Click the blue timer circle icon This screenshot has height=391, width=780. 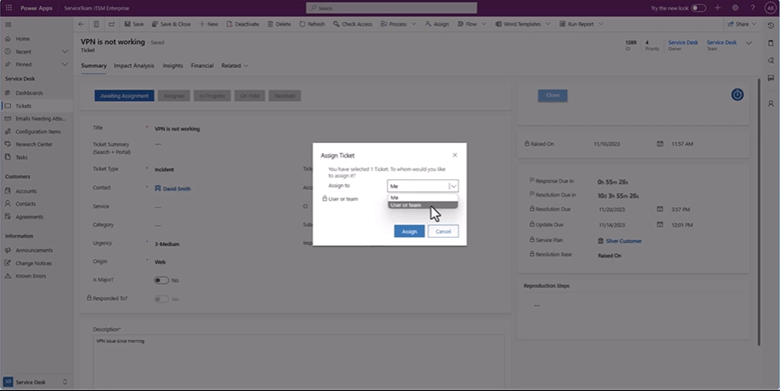point(737,95)
